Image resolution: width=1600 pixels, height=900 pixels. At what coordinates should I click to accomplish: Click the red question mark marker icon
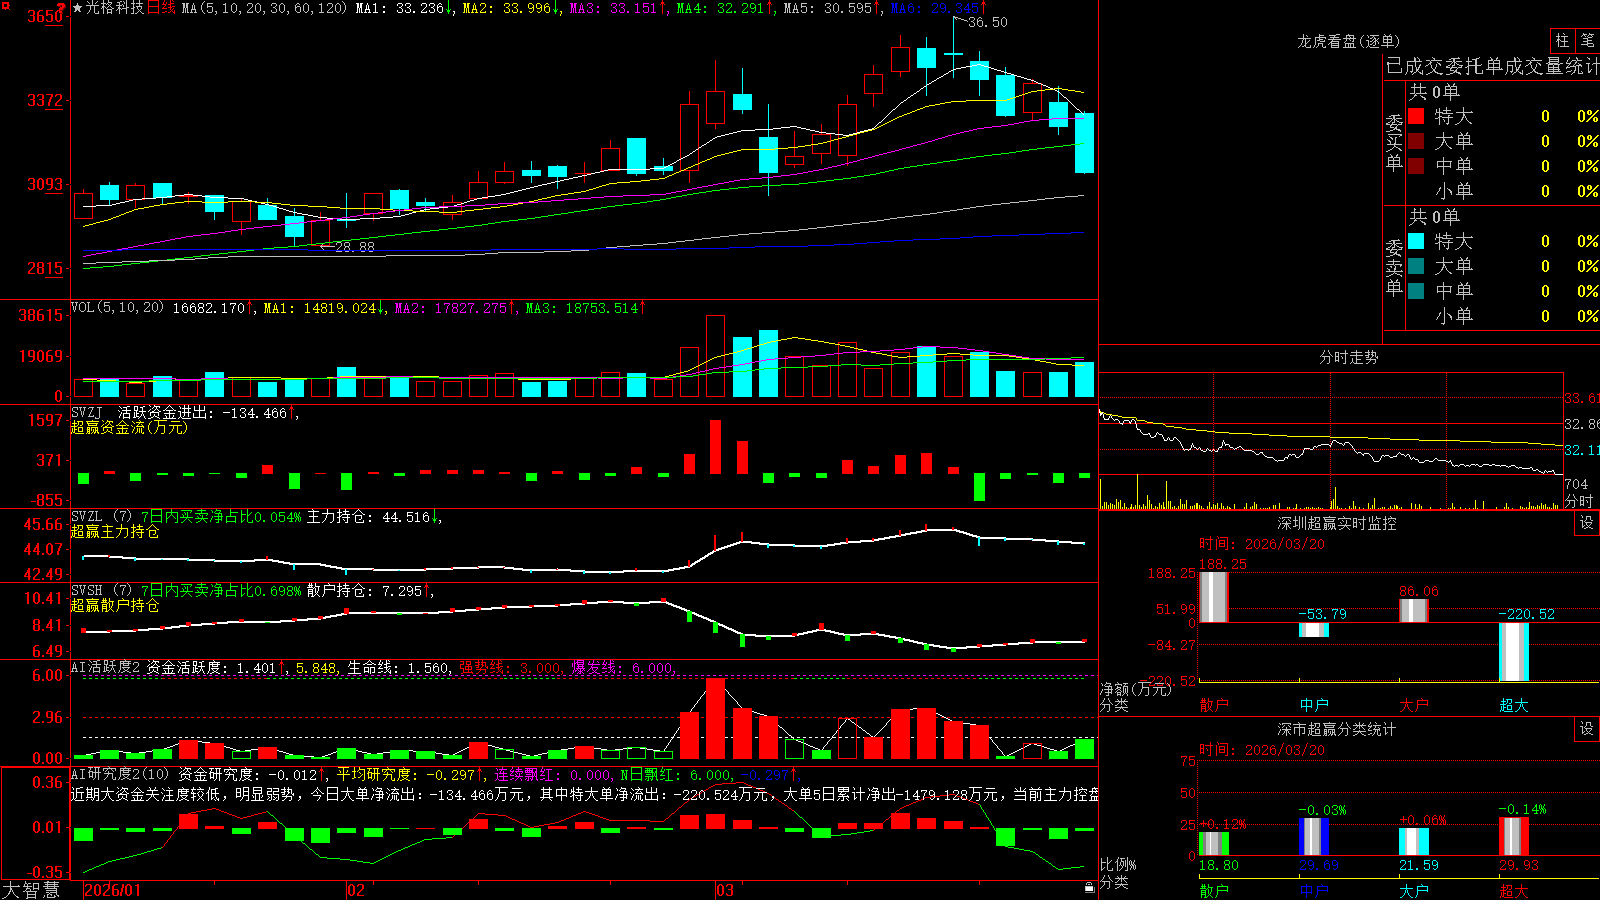(x=62, y=8)
